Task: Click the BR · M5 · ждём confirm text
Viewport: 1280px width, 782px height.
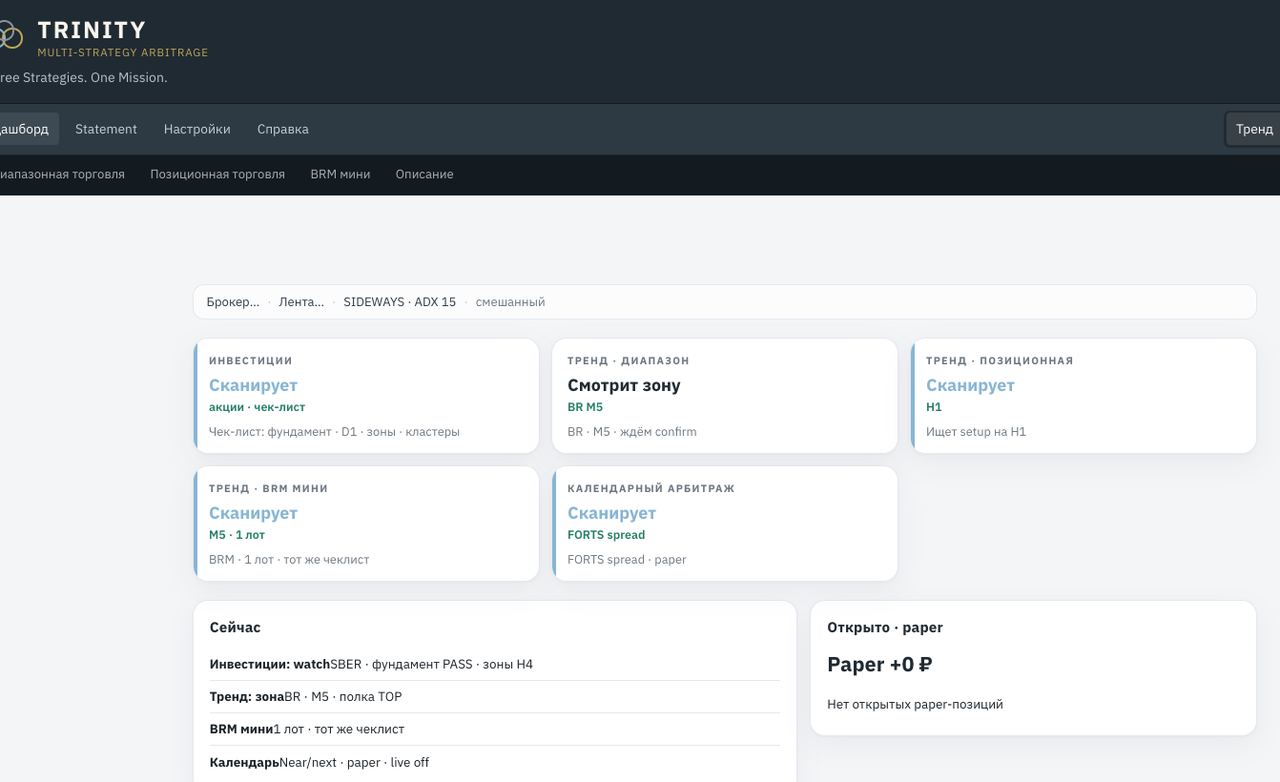Action: (632, 432)
